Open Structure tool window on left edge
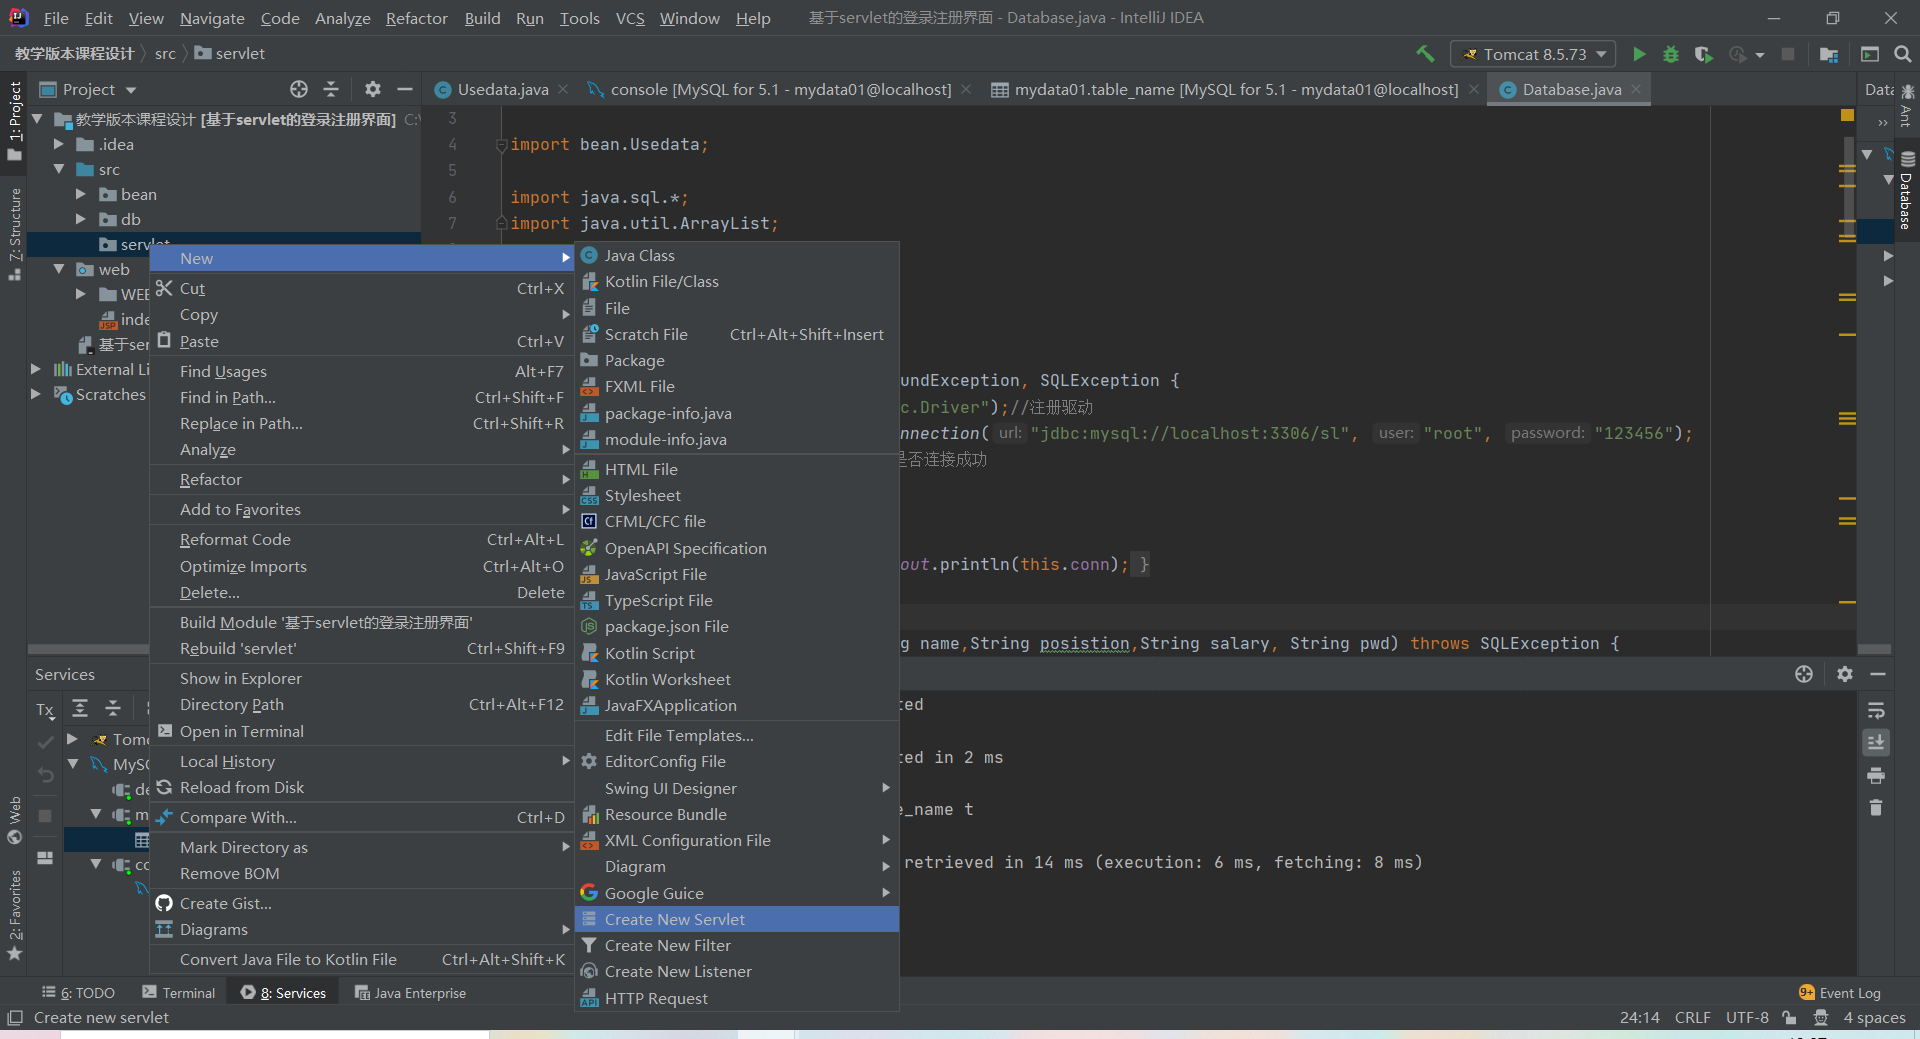 15,234
